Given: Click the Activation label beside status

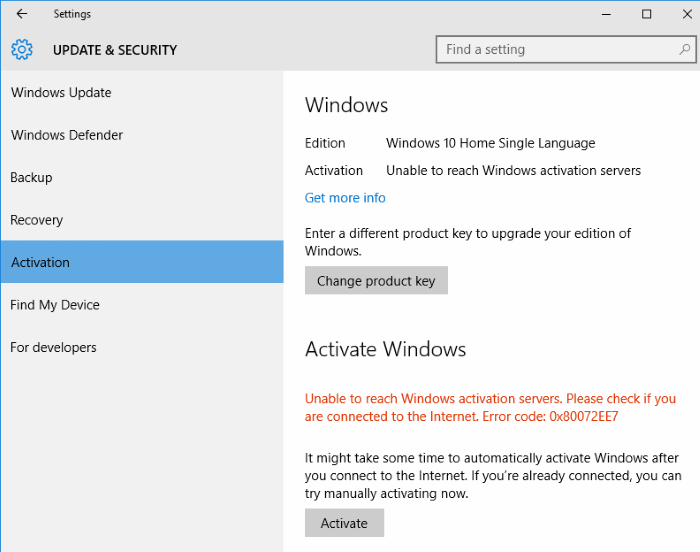Looking at the screenshot, I should (334, 170).
